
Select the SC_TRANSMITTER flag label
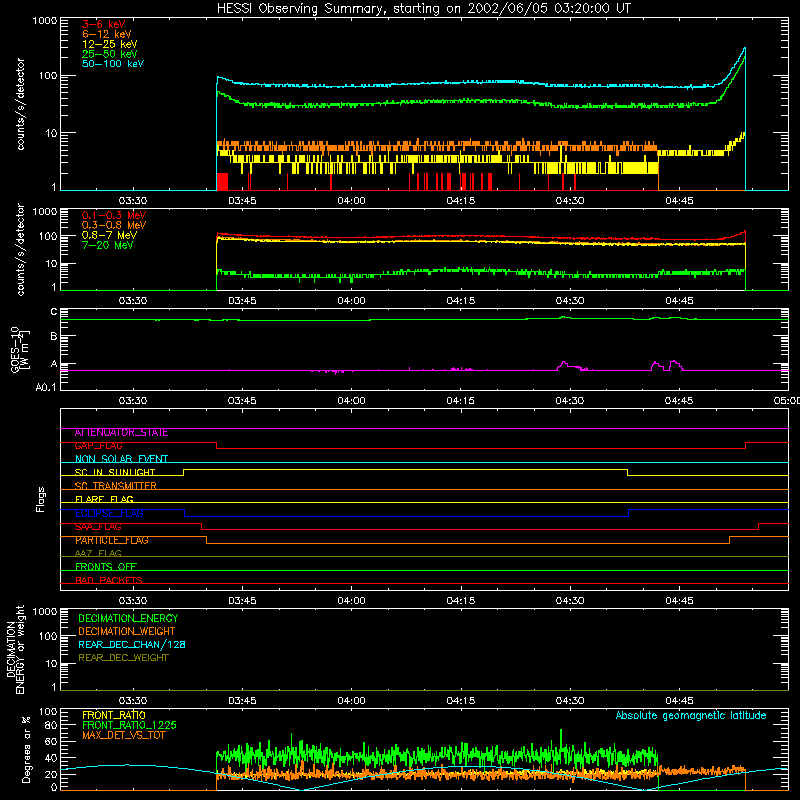click(x=115, y=486)
